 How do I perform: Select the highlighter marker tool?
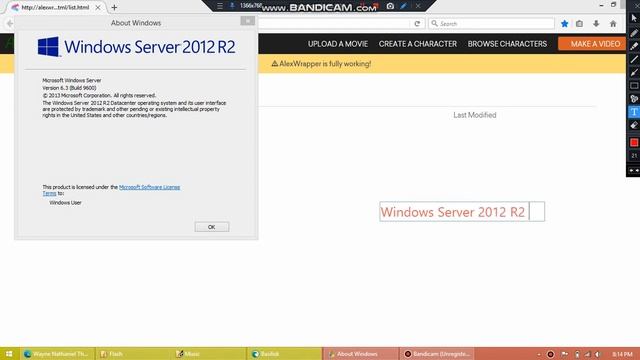634,46
